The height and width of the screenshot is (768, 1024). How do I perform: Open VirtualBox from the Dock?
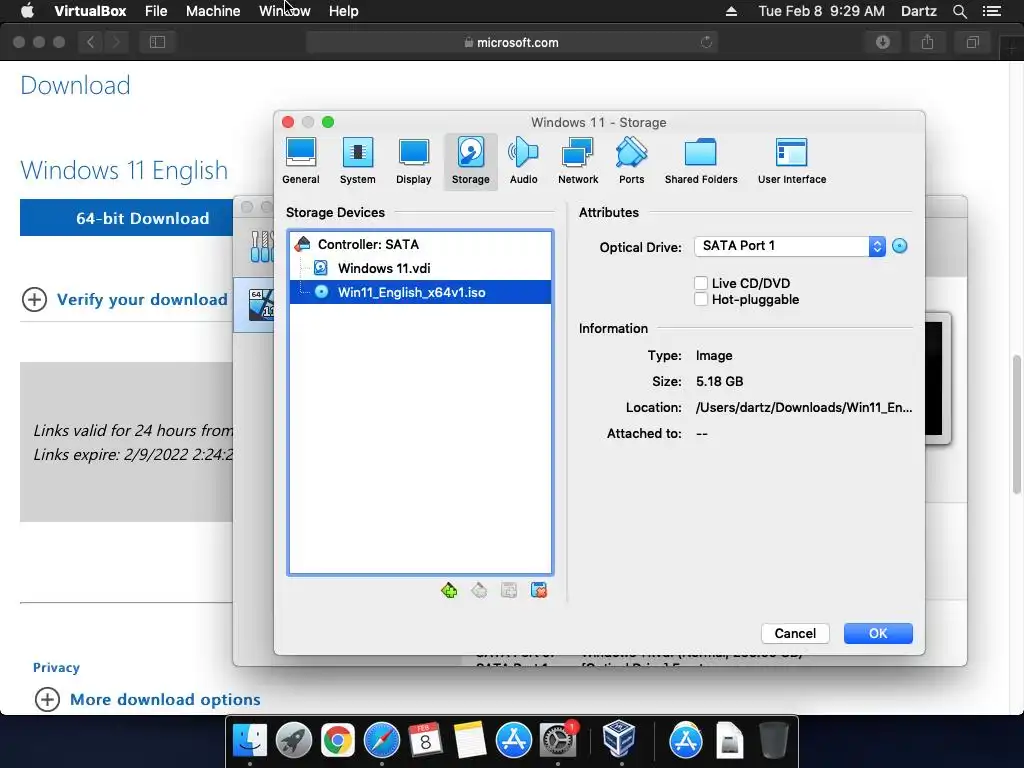(618, 739)
